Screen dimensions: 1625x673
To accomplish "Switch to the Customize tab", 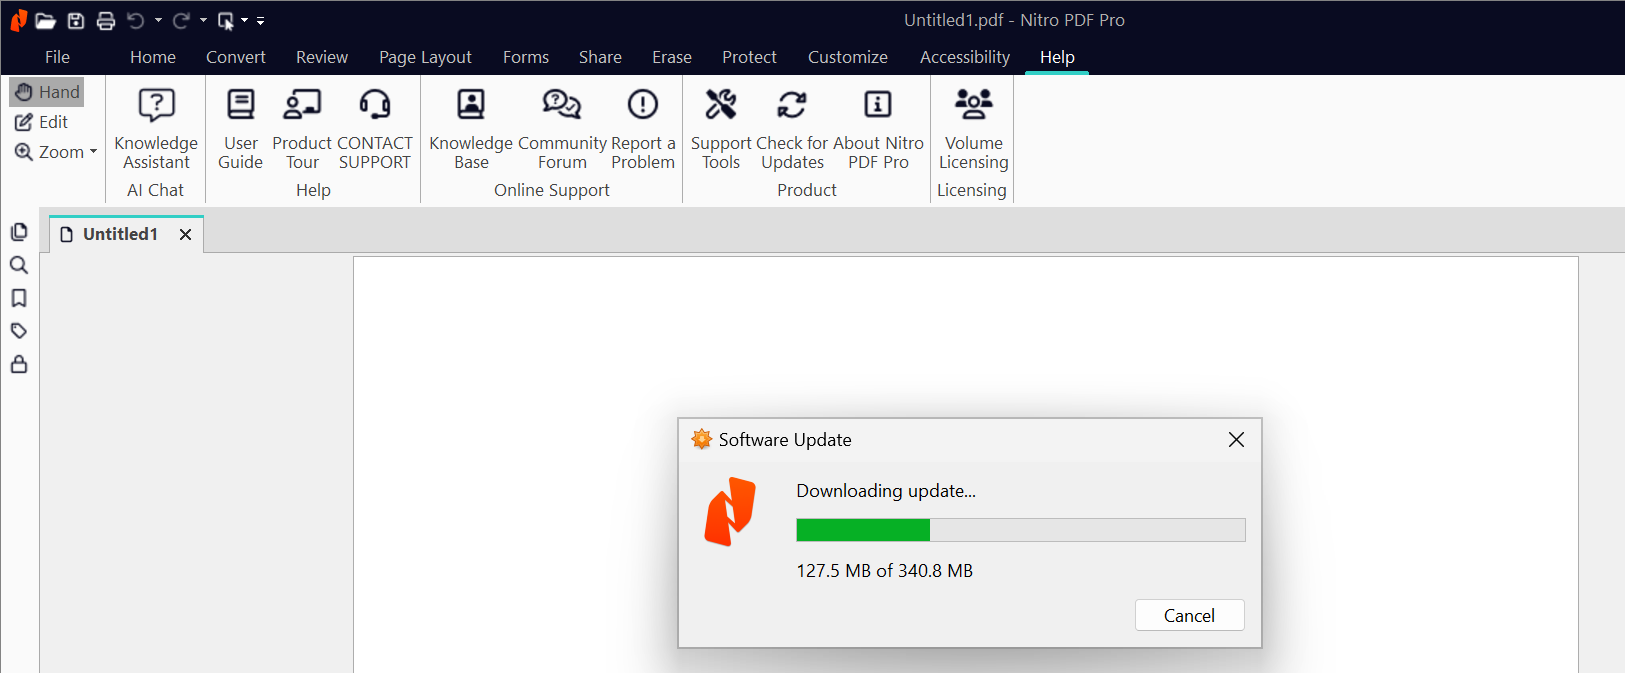I will point(848,57).
